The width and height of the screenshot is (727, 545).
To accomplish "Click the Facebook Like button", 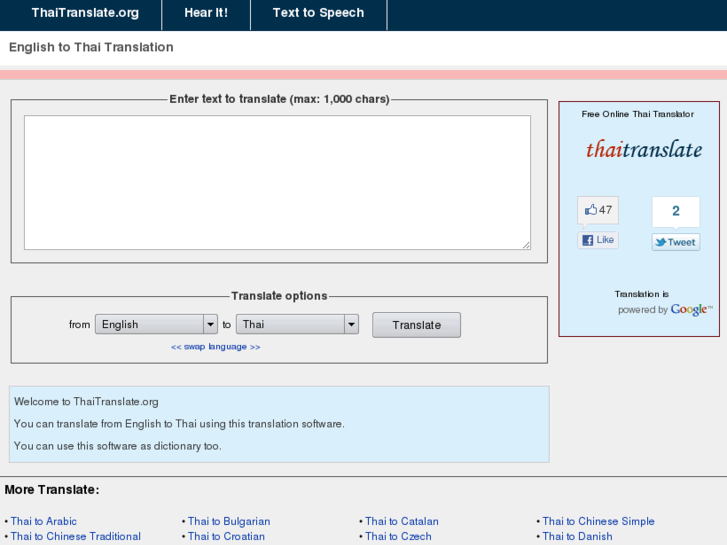I will pyautogui.click(x=598, y=240).
